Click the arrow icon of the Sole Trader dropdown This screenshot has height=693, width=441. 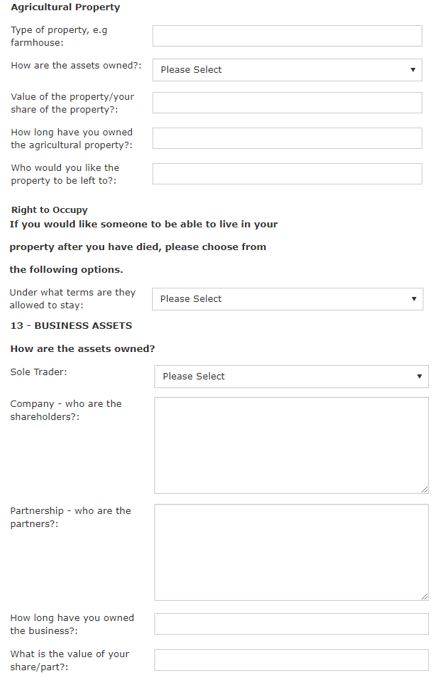[x=419, y=377]
